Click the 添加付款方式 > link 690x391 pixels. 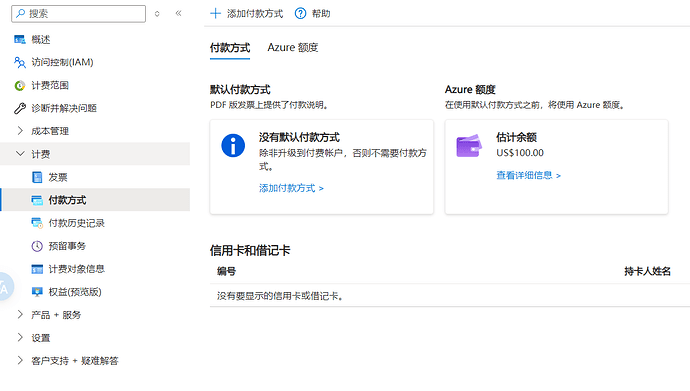coord(291,188)
